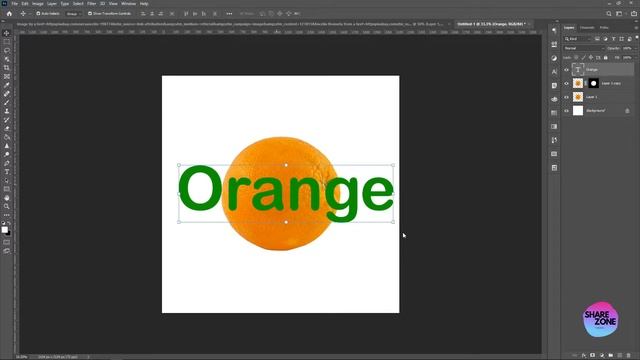Click the Align left edges button
This screenshot has height=360, width=640.
point(143,13)
